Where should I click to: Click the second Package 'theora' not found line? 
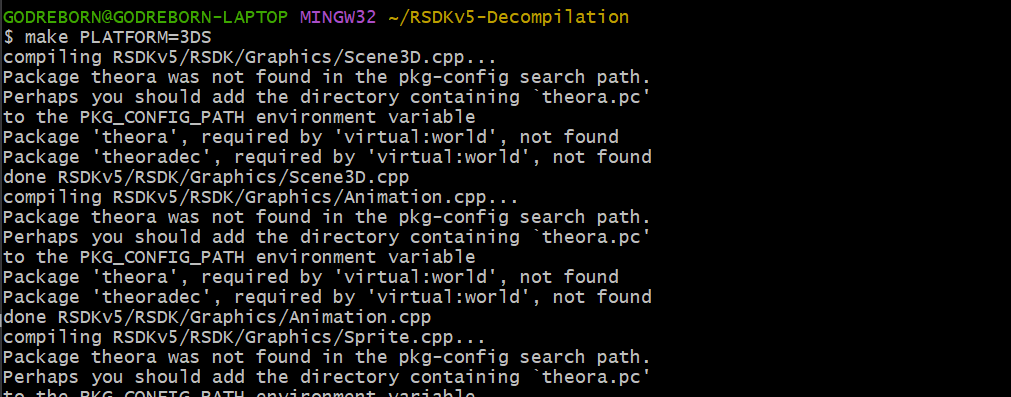pyautogui.click(x=311, y=277)
